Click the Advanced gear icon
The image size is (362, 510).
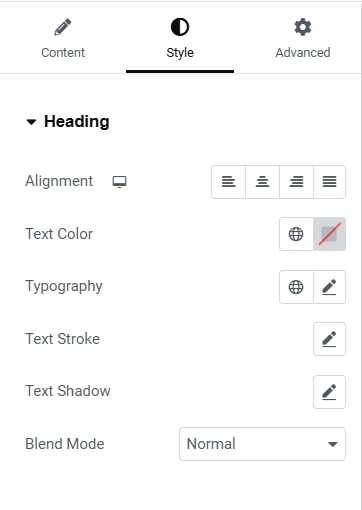(303, 27)
